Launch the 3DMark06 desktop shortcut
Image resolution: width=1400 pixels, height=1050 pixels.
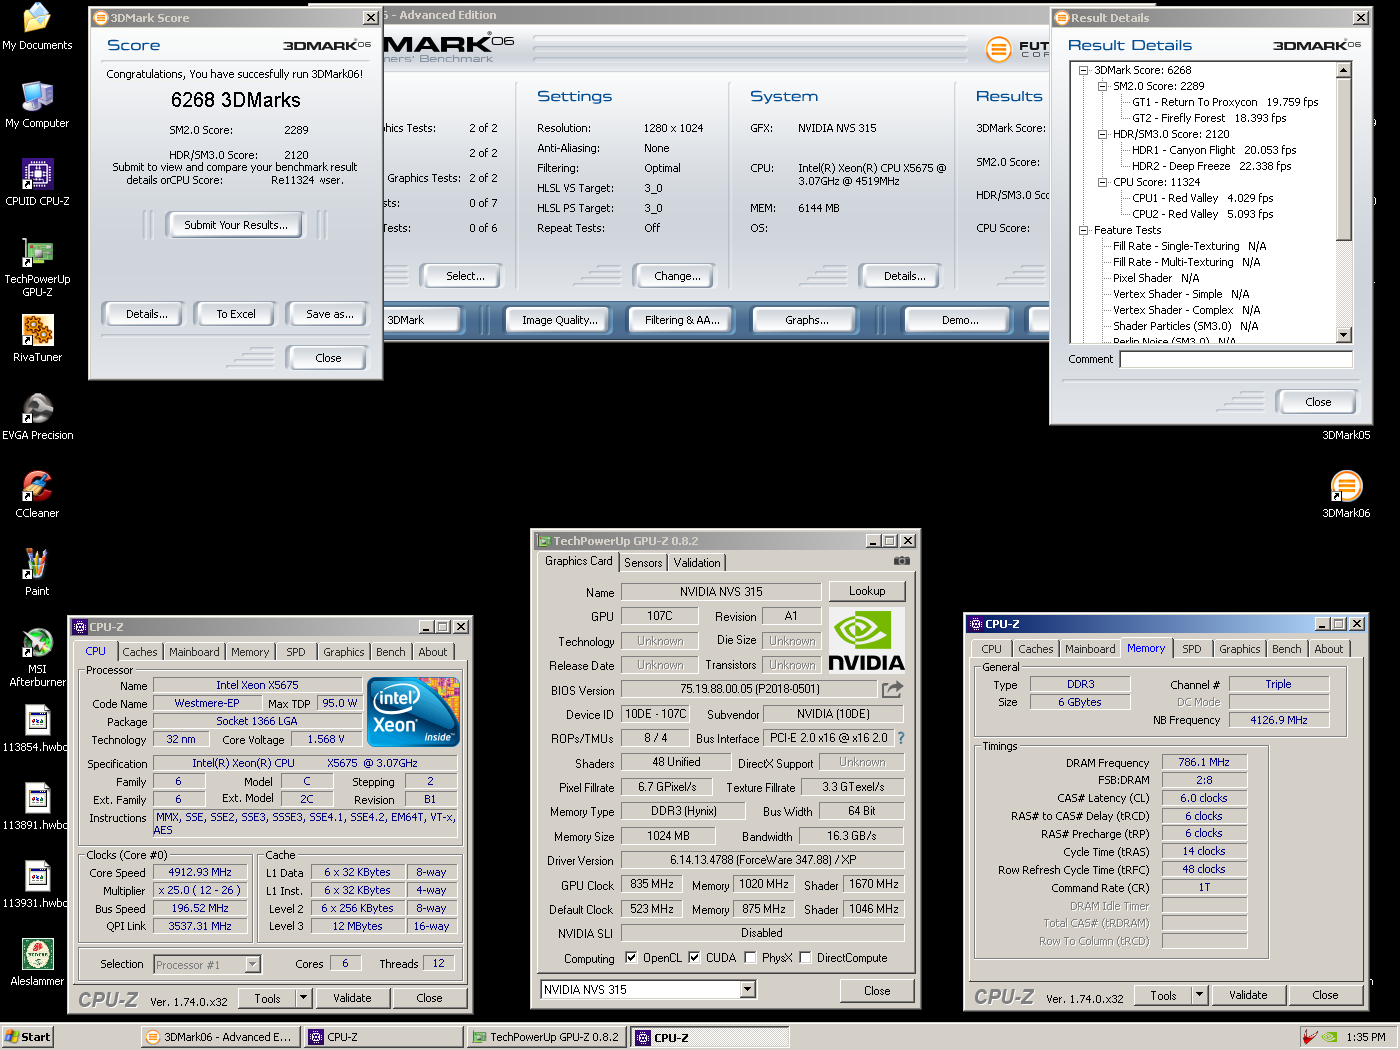click(x=1346, y=495)
